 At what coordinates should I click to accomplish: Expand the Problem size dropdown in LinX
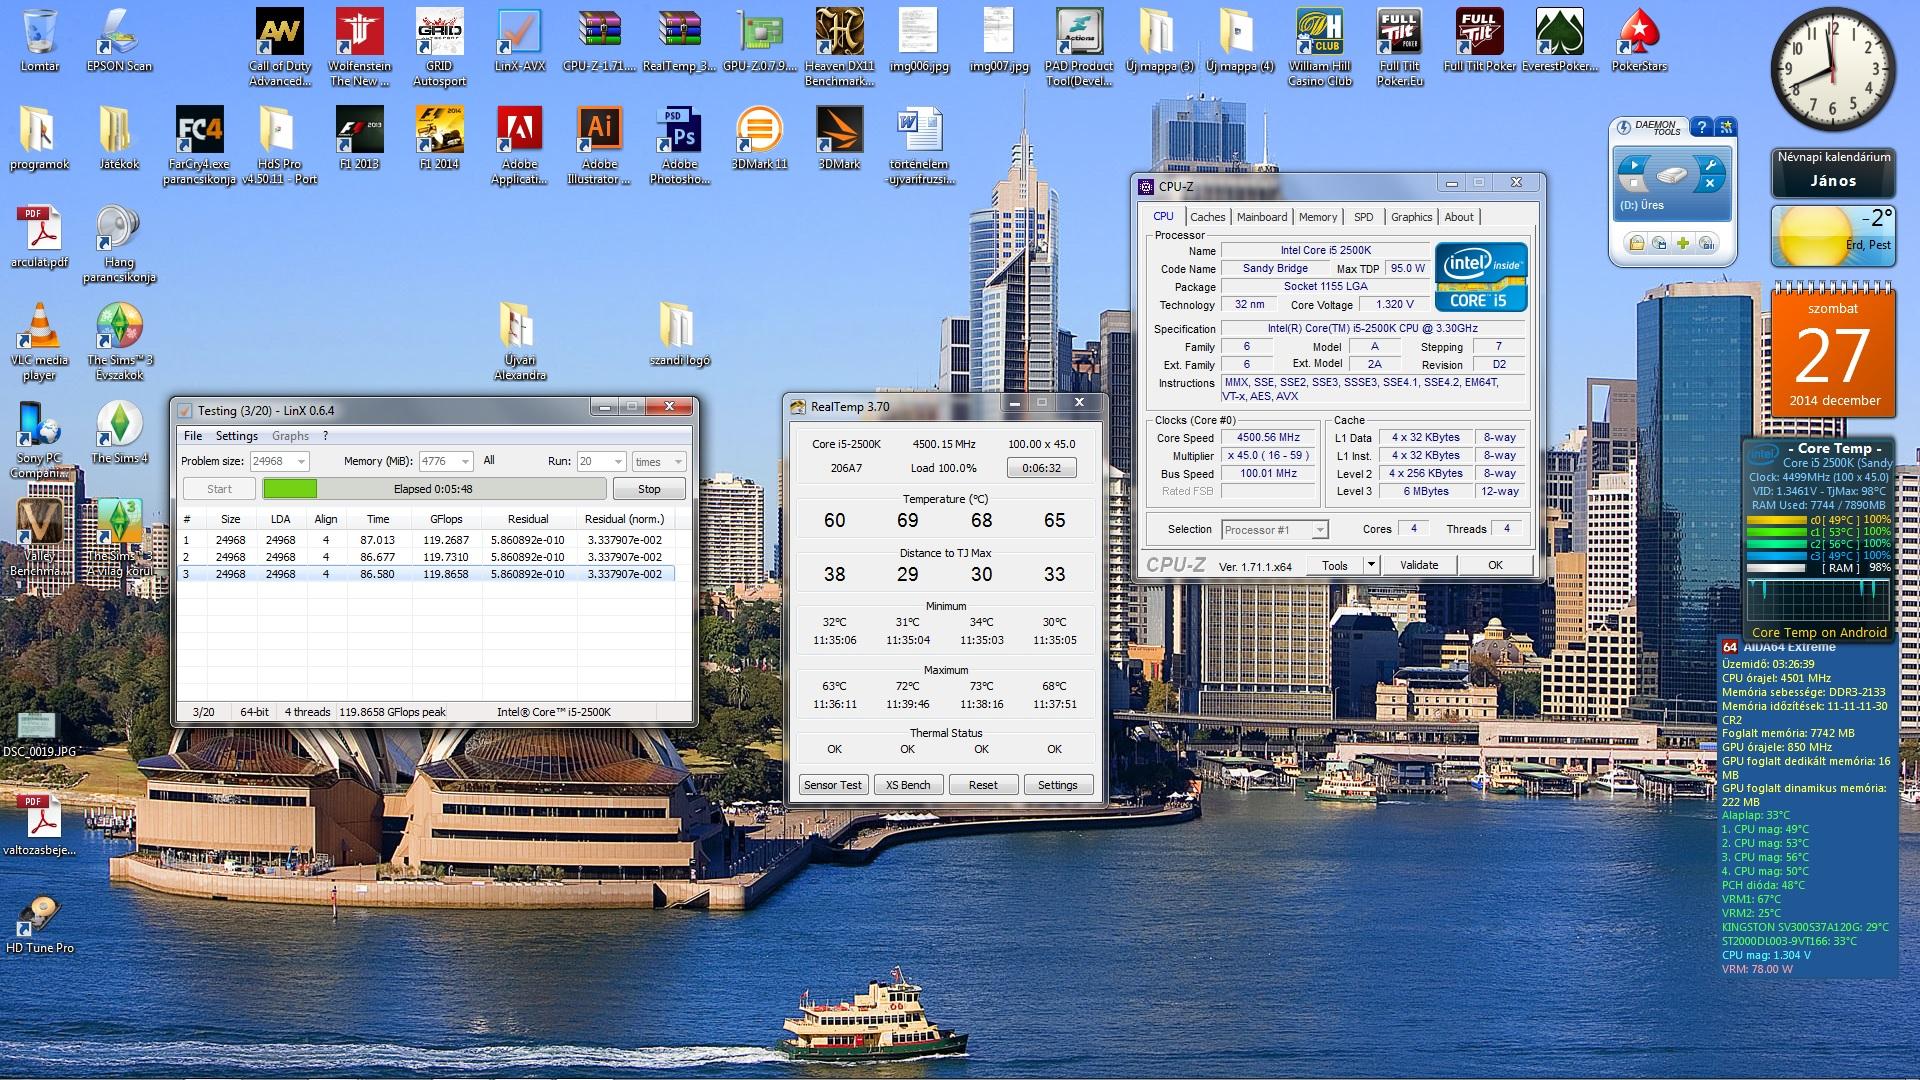pyautogui.click(x=301, y=461)
